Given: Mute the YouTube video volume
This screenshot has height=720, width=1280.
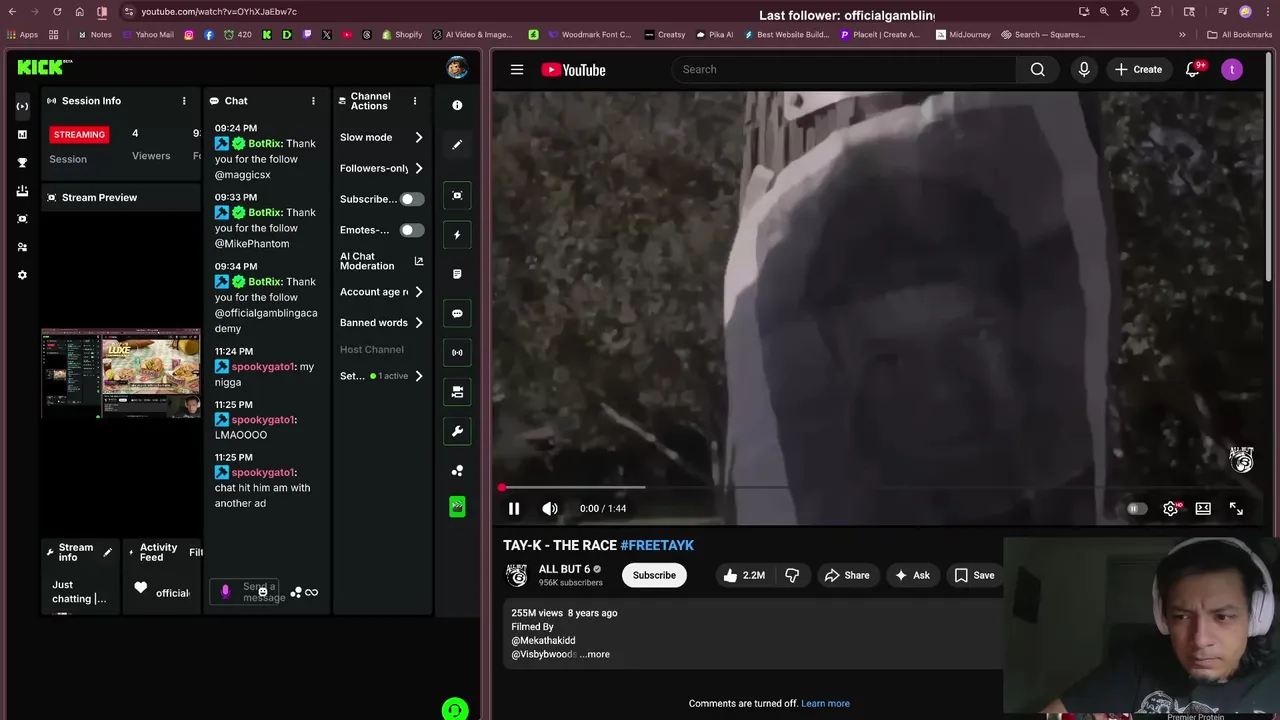Looking at the screenshot, I should 549,508.
